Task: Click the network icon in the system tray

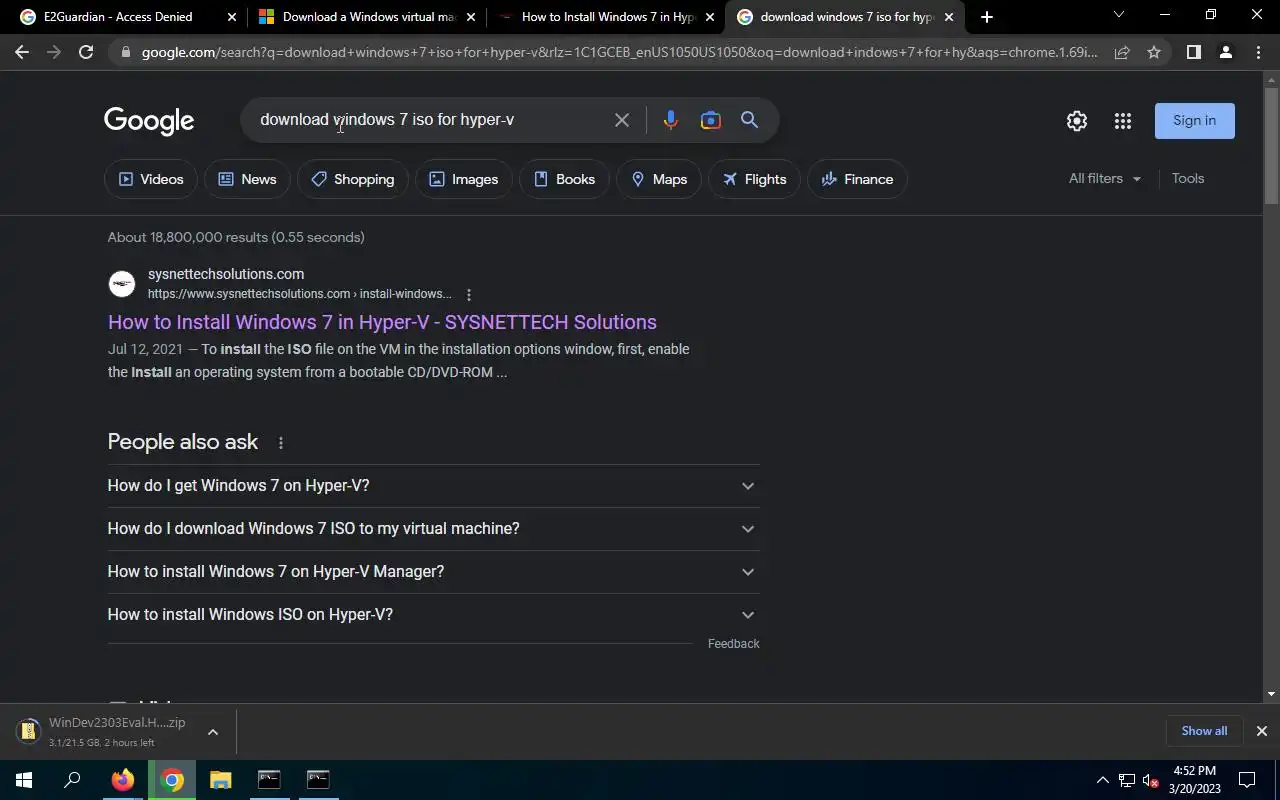Action: pos(1127,780)
